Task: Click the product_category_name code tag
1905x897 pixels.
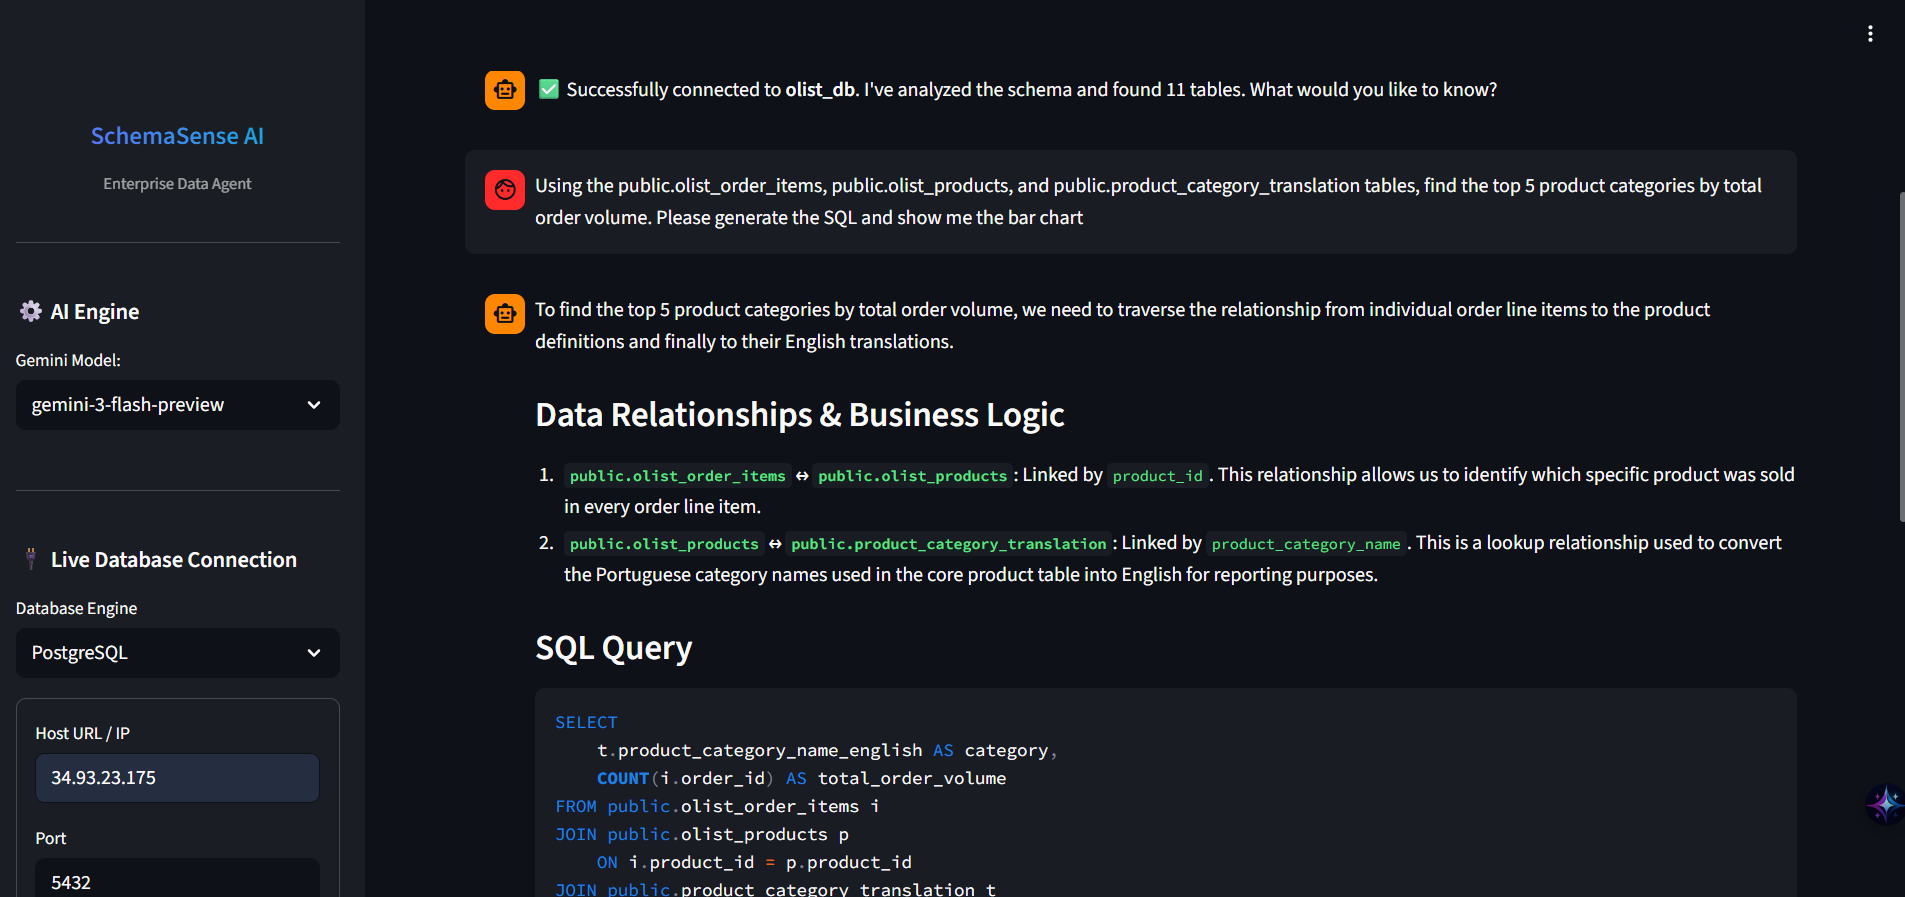Action: (1306, 544)
